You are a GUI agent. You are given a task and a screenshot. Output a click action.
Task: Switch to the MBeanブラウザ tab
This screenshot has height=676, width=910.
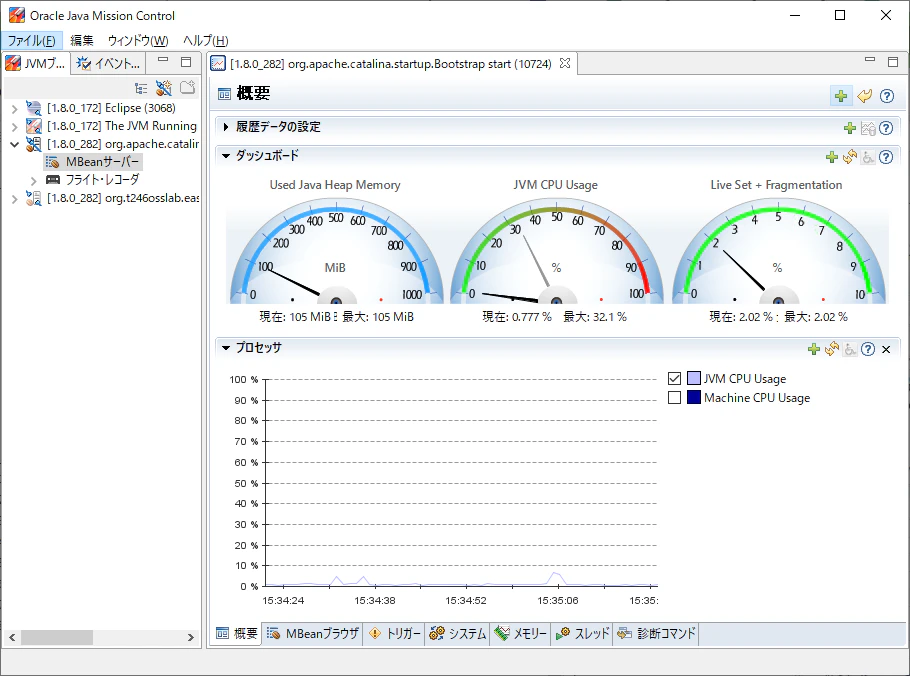313,634
